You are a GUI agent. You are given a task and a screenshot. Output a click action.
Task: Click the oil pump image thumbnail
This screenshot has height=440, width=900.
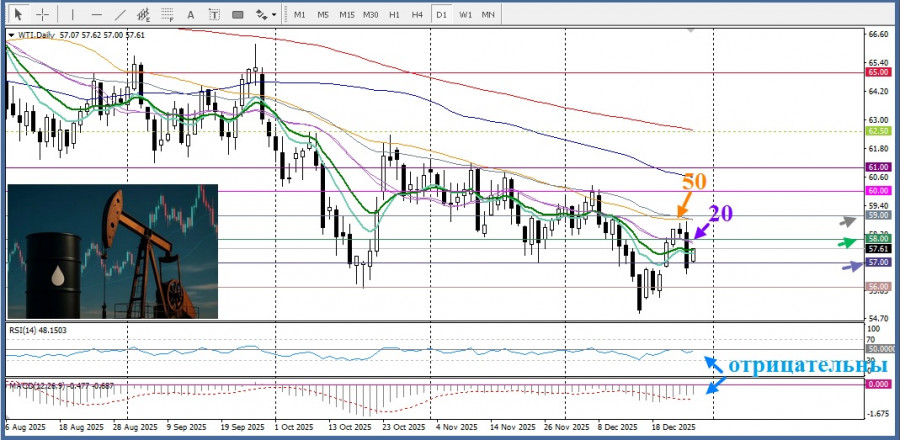111,251
